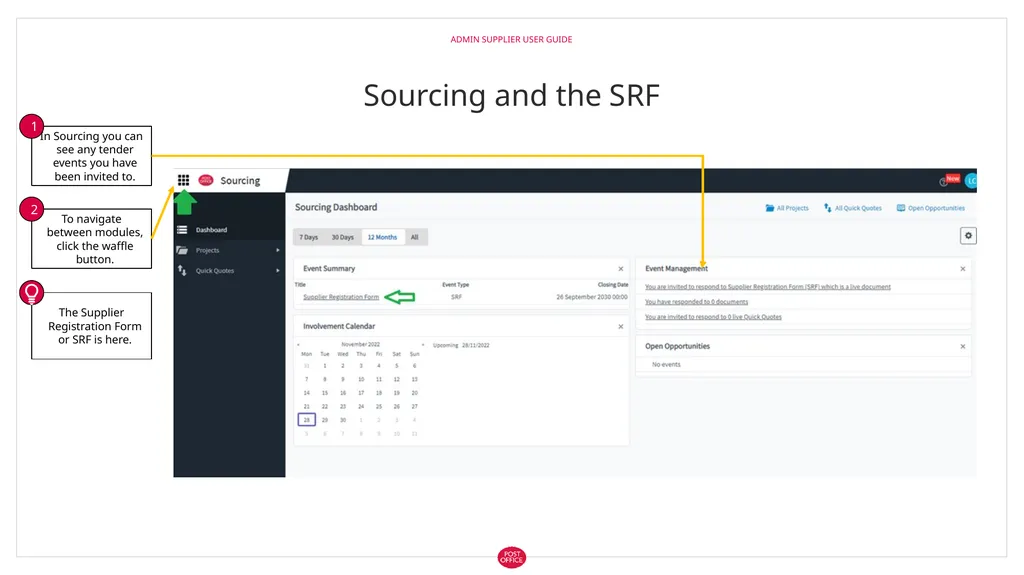Open the waffle module switcher
Viewport: 1024px width, 575px height.
point(184,180)
